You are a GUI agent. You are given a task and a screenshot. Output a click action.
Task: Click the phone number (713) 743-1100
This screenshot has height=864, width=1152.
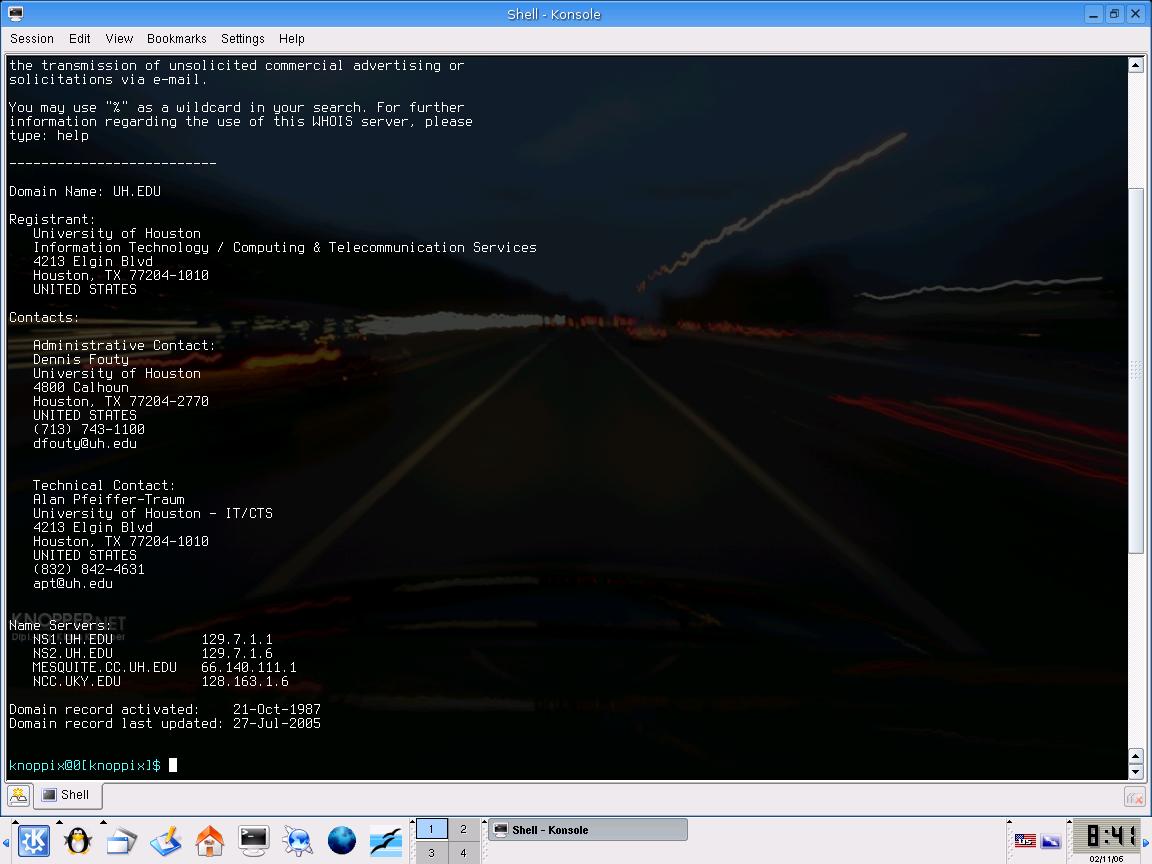point(89,429)
